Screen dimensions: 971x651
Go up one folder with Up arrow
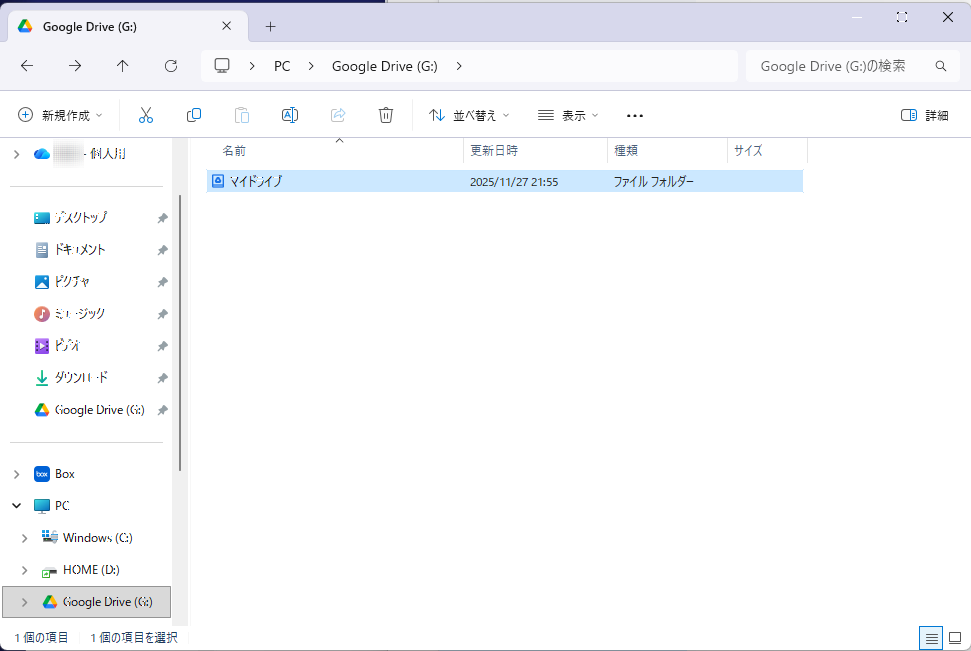[123, 66]
